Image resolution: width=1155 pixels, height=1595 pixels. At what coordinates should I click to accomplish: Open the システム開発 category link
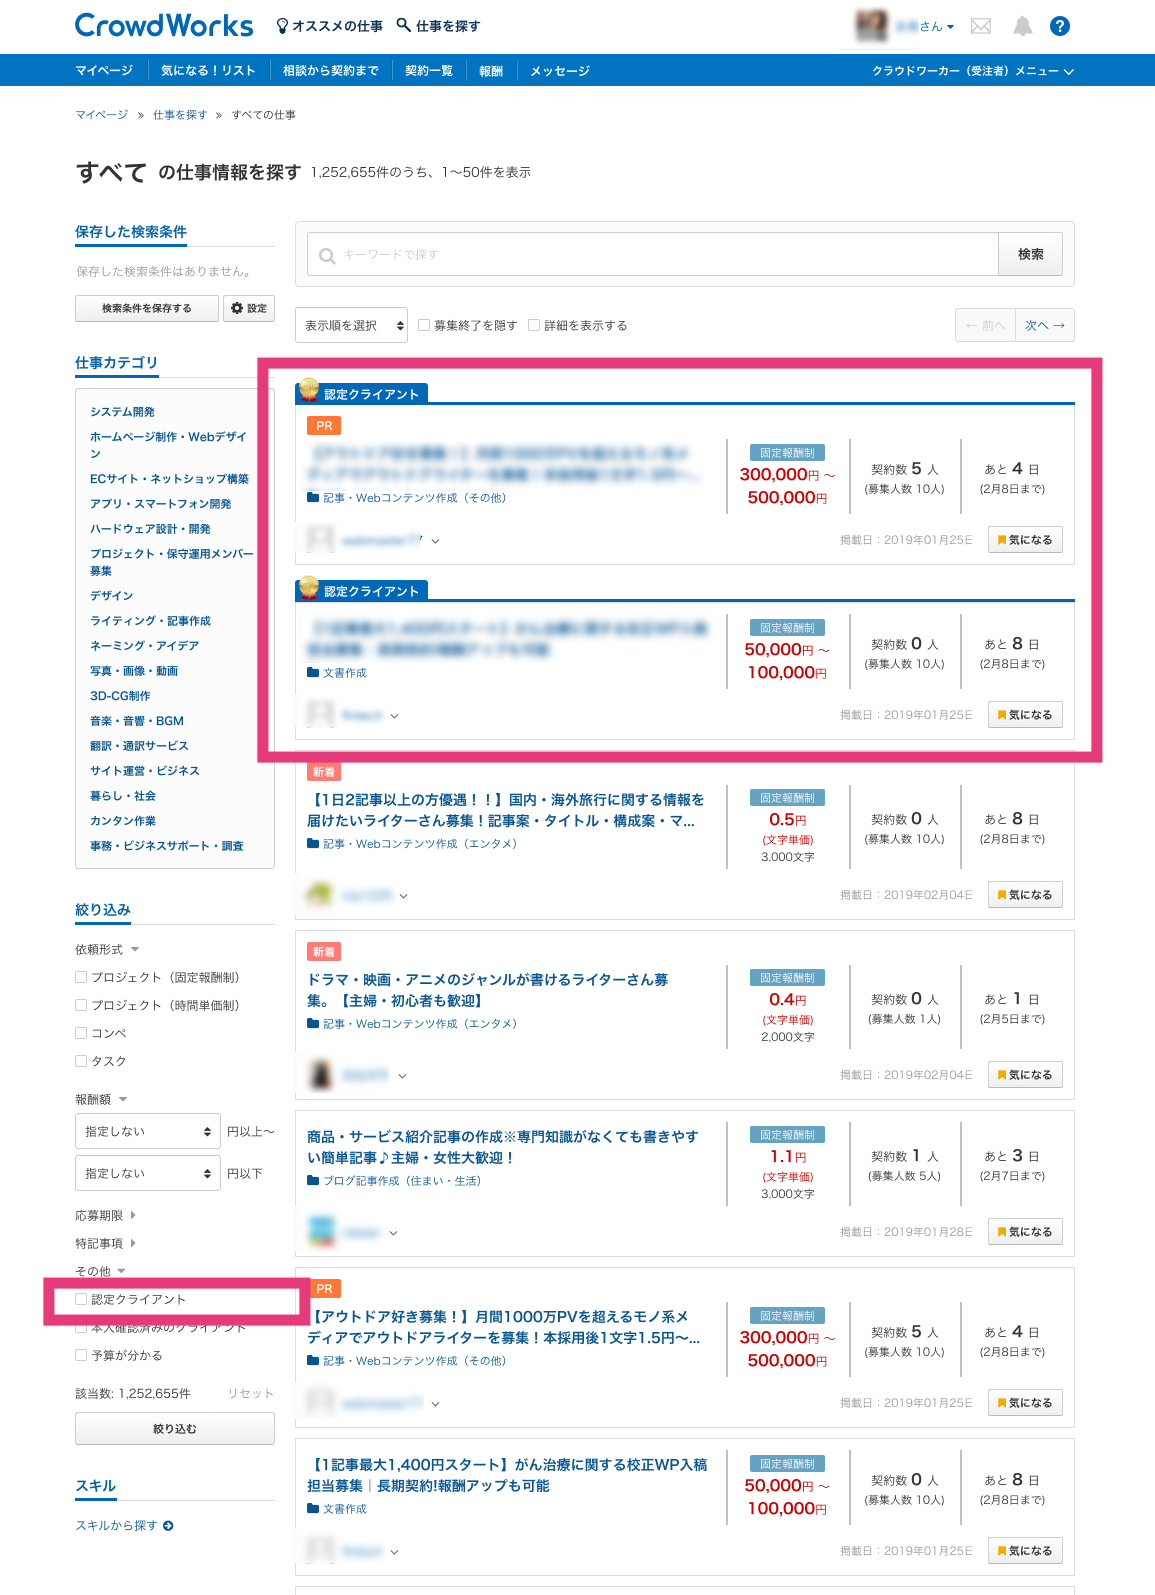coord(122,412)
